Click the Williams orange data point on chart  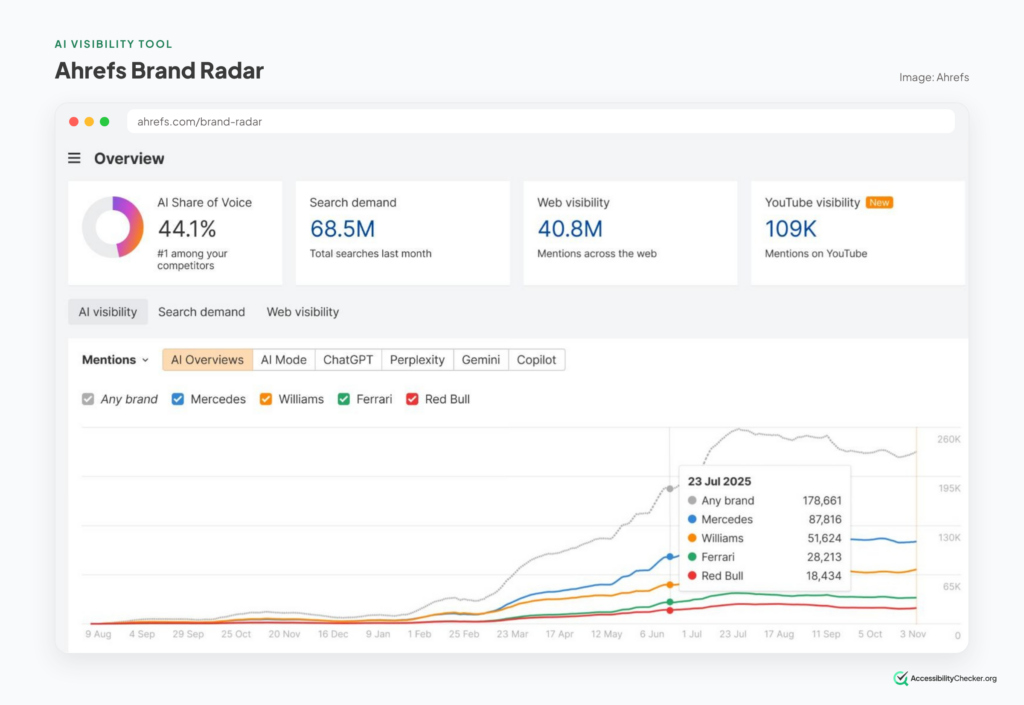(669, 585)
